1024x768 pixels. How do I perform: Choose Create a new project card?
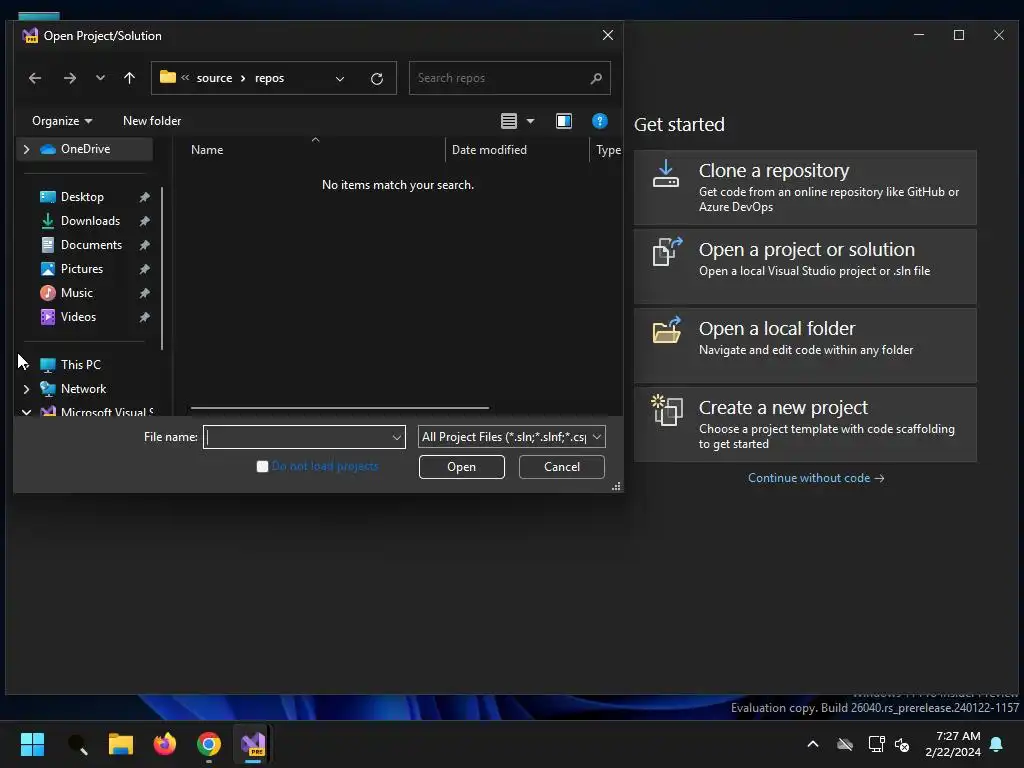click(805, 424)
